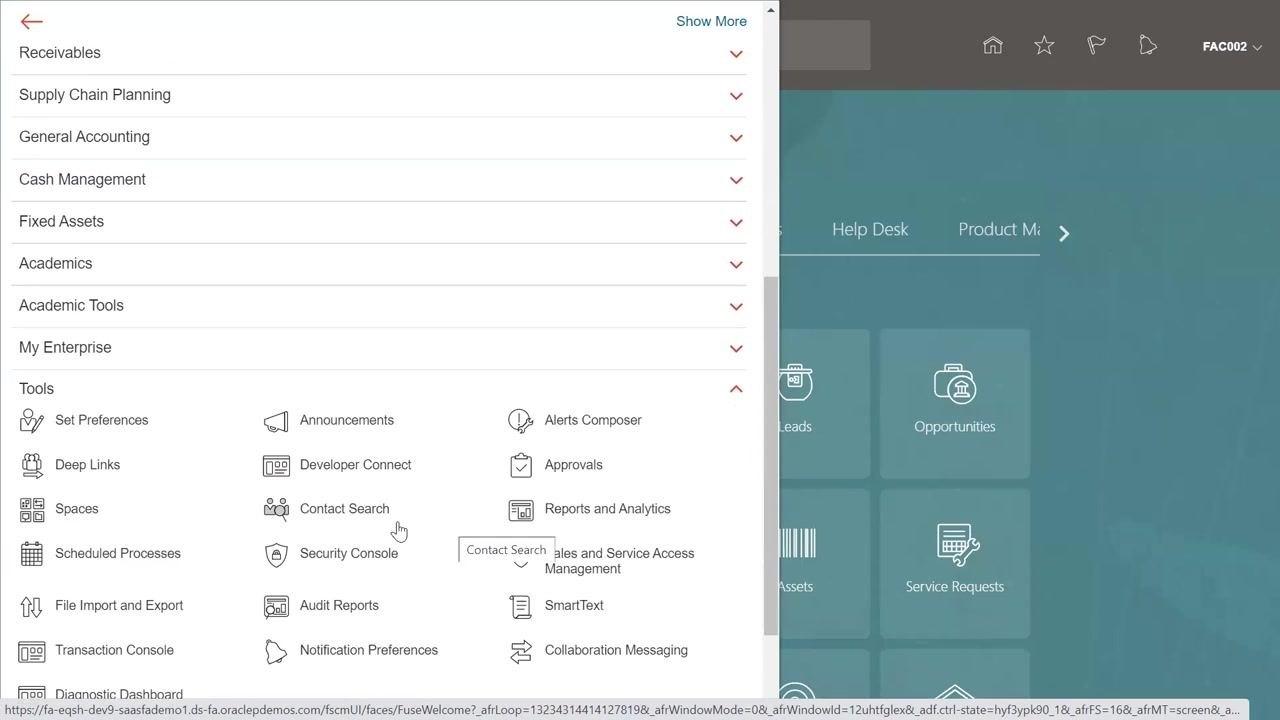Switch to the Product Management tab
Viewport: 1280px width, 720px height.
(998, 229)
